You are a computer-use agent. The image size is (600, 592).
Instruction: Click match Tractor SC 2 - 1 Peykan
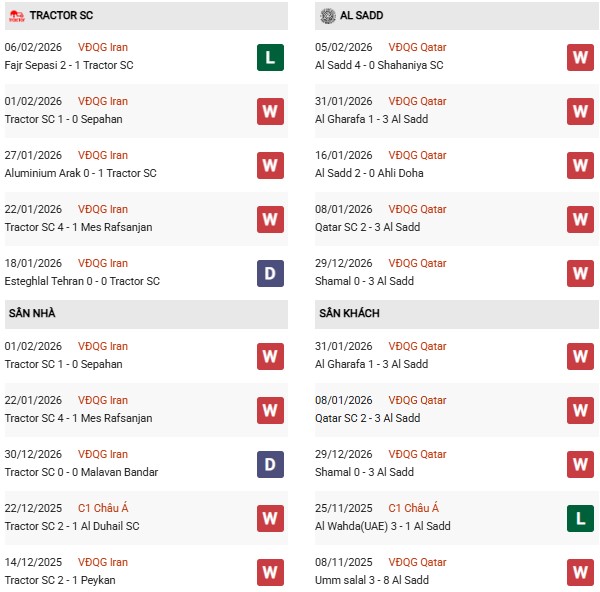(x=60, y=581)
